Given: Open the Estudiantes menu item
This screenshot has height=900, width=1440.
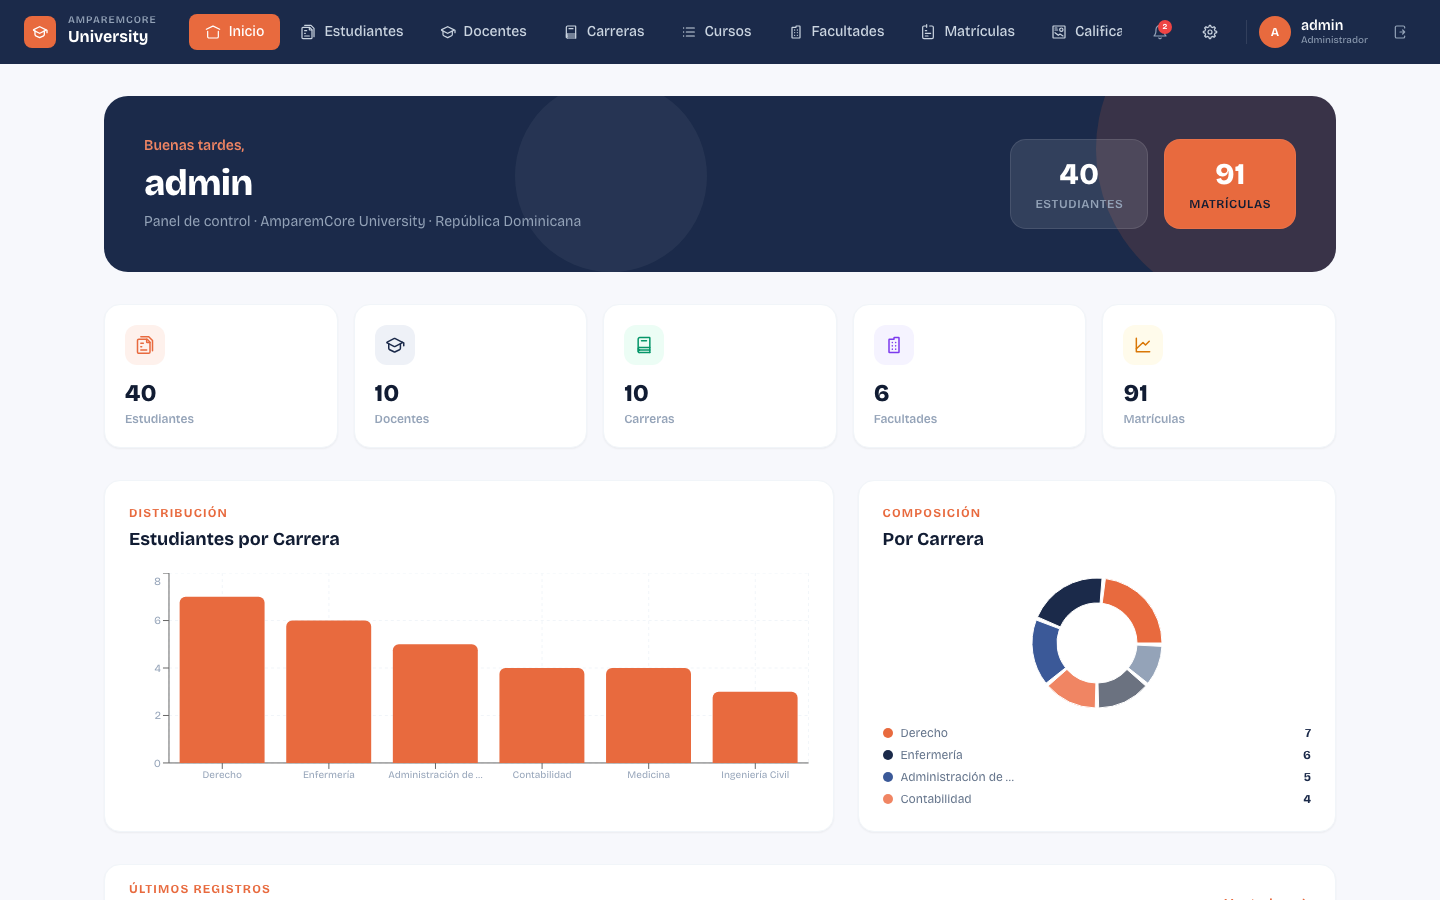Looking at the screenshot, I should 352,32.
